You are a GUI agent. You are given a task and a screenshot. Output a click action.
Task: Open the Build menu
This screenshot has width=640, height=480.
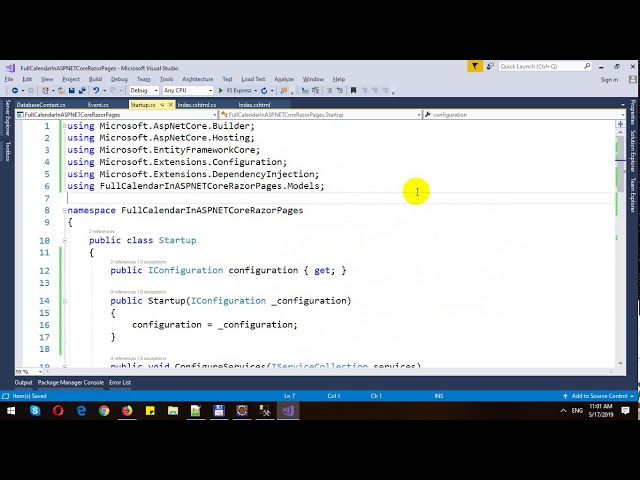click(95, 79)
